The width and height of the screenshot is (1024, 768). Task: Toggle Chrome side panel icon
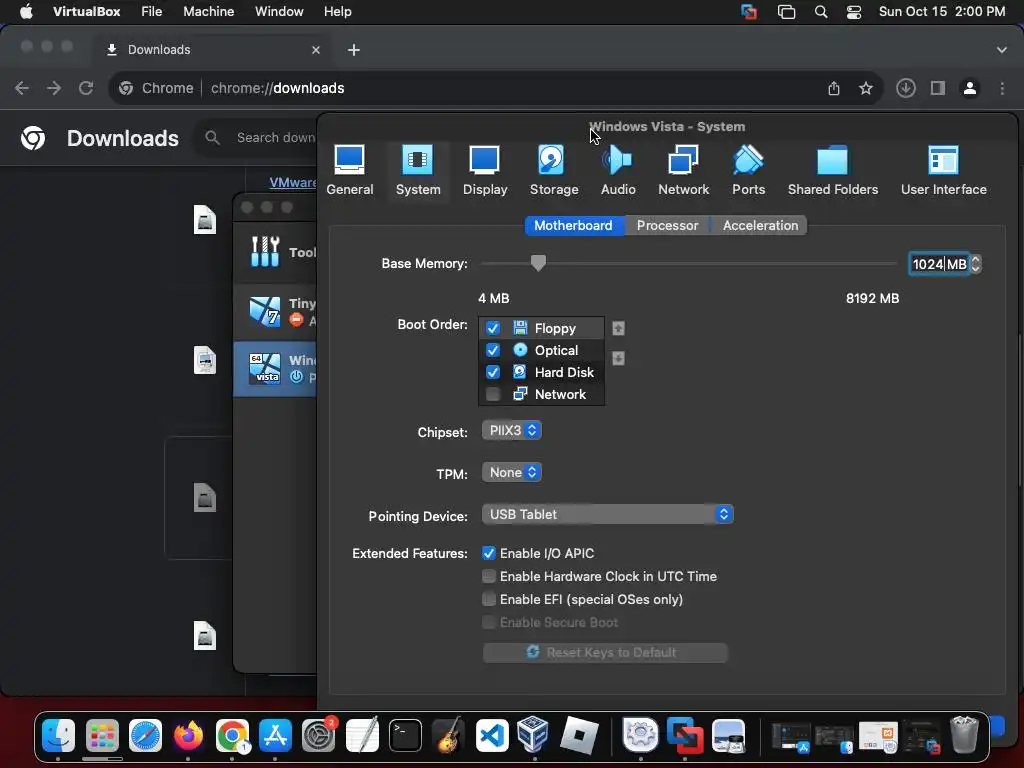pyautogui.click(x=938, y=88)
